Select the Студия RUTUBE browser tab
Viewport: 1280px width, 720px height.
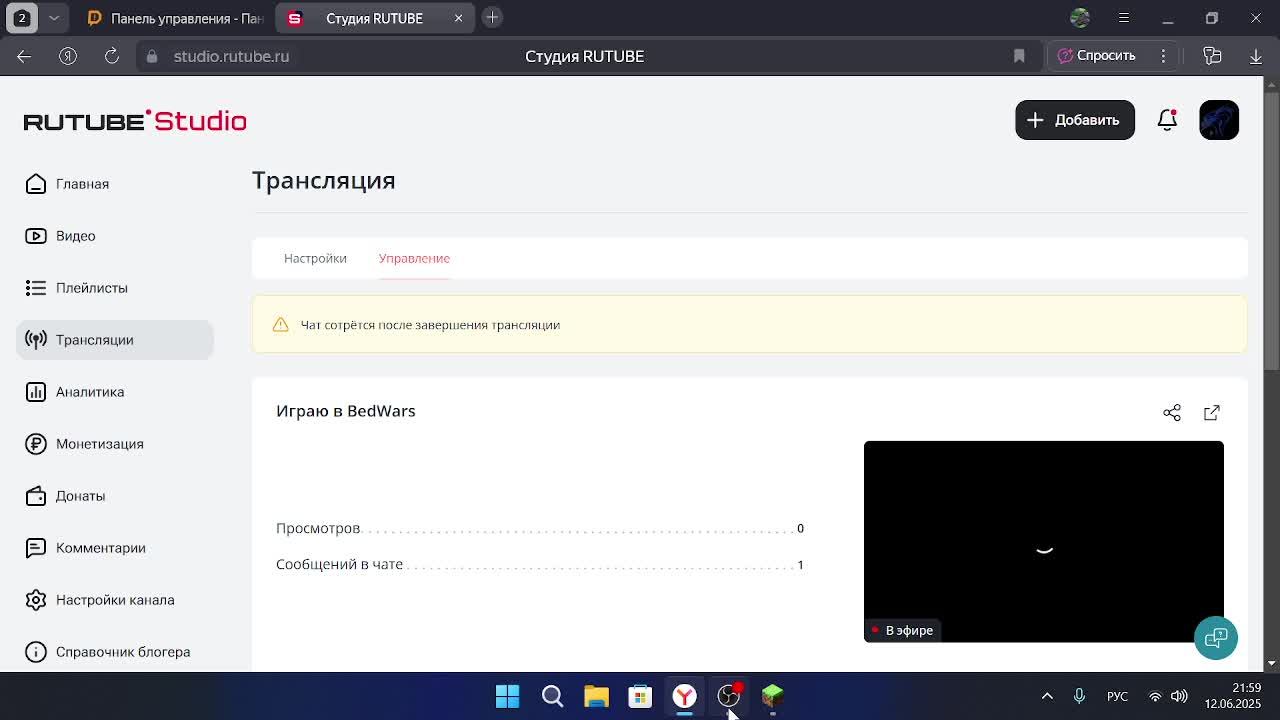pos(374,18)
